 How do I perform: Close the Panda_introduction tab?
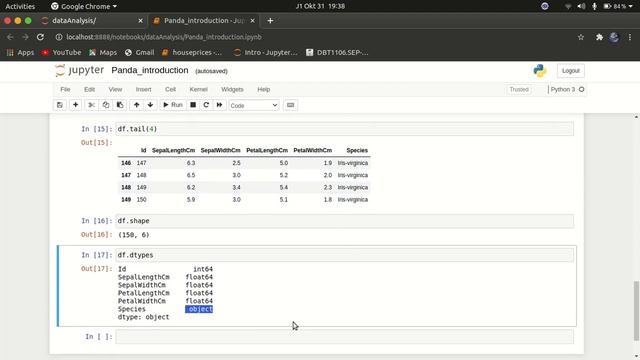[x=252, y=20]
